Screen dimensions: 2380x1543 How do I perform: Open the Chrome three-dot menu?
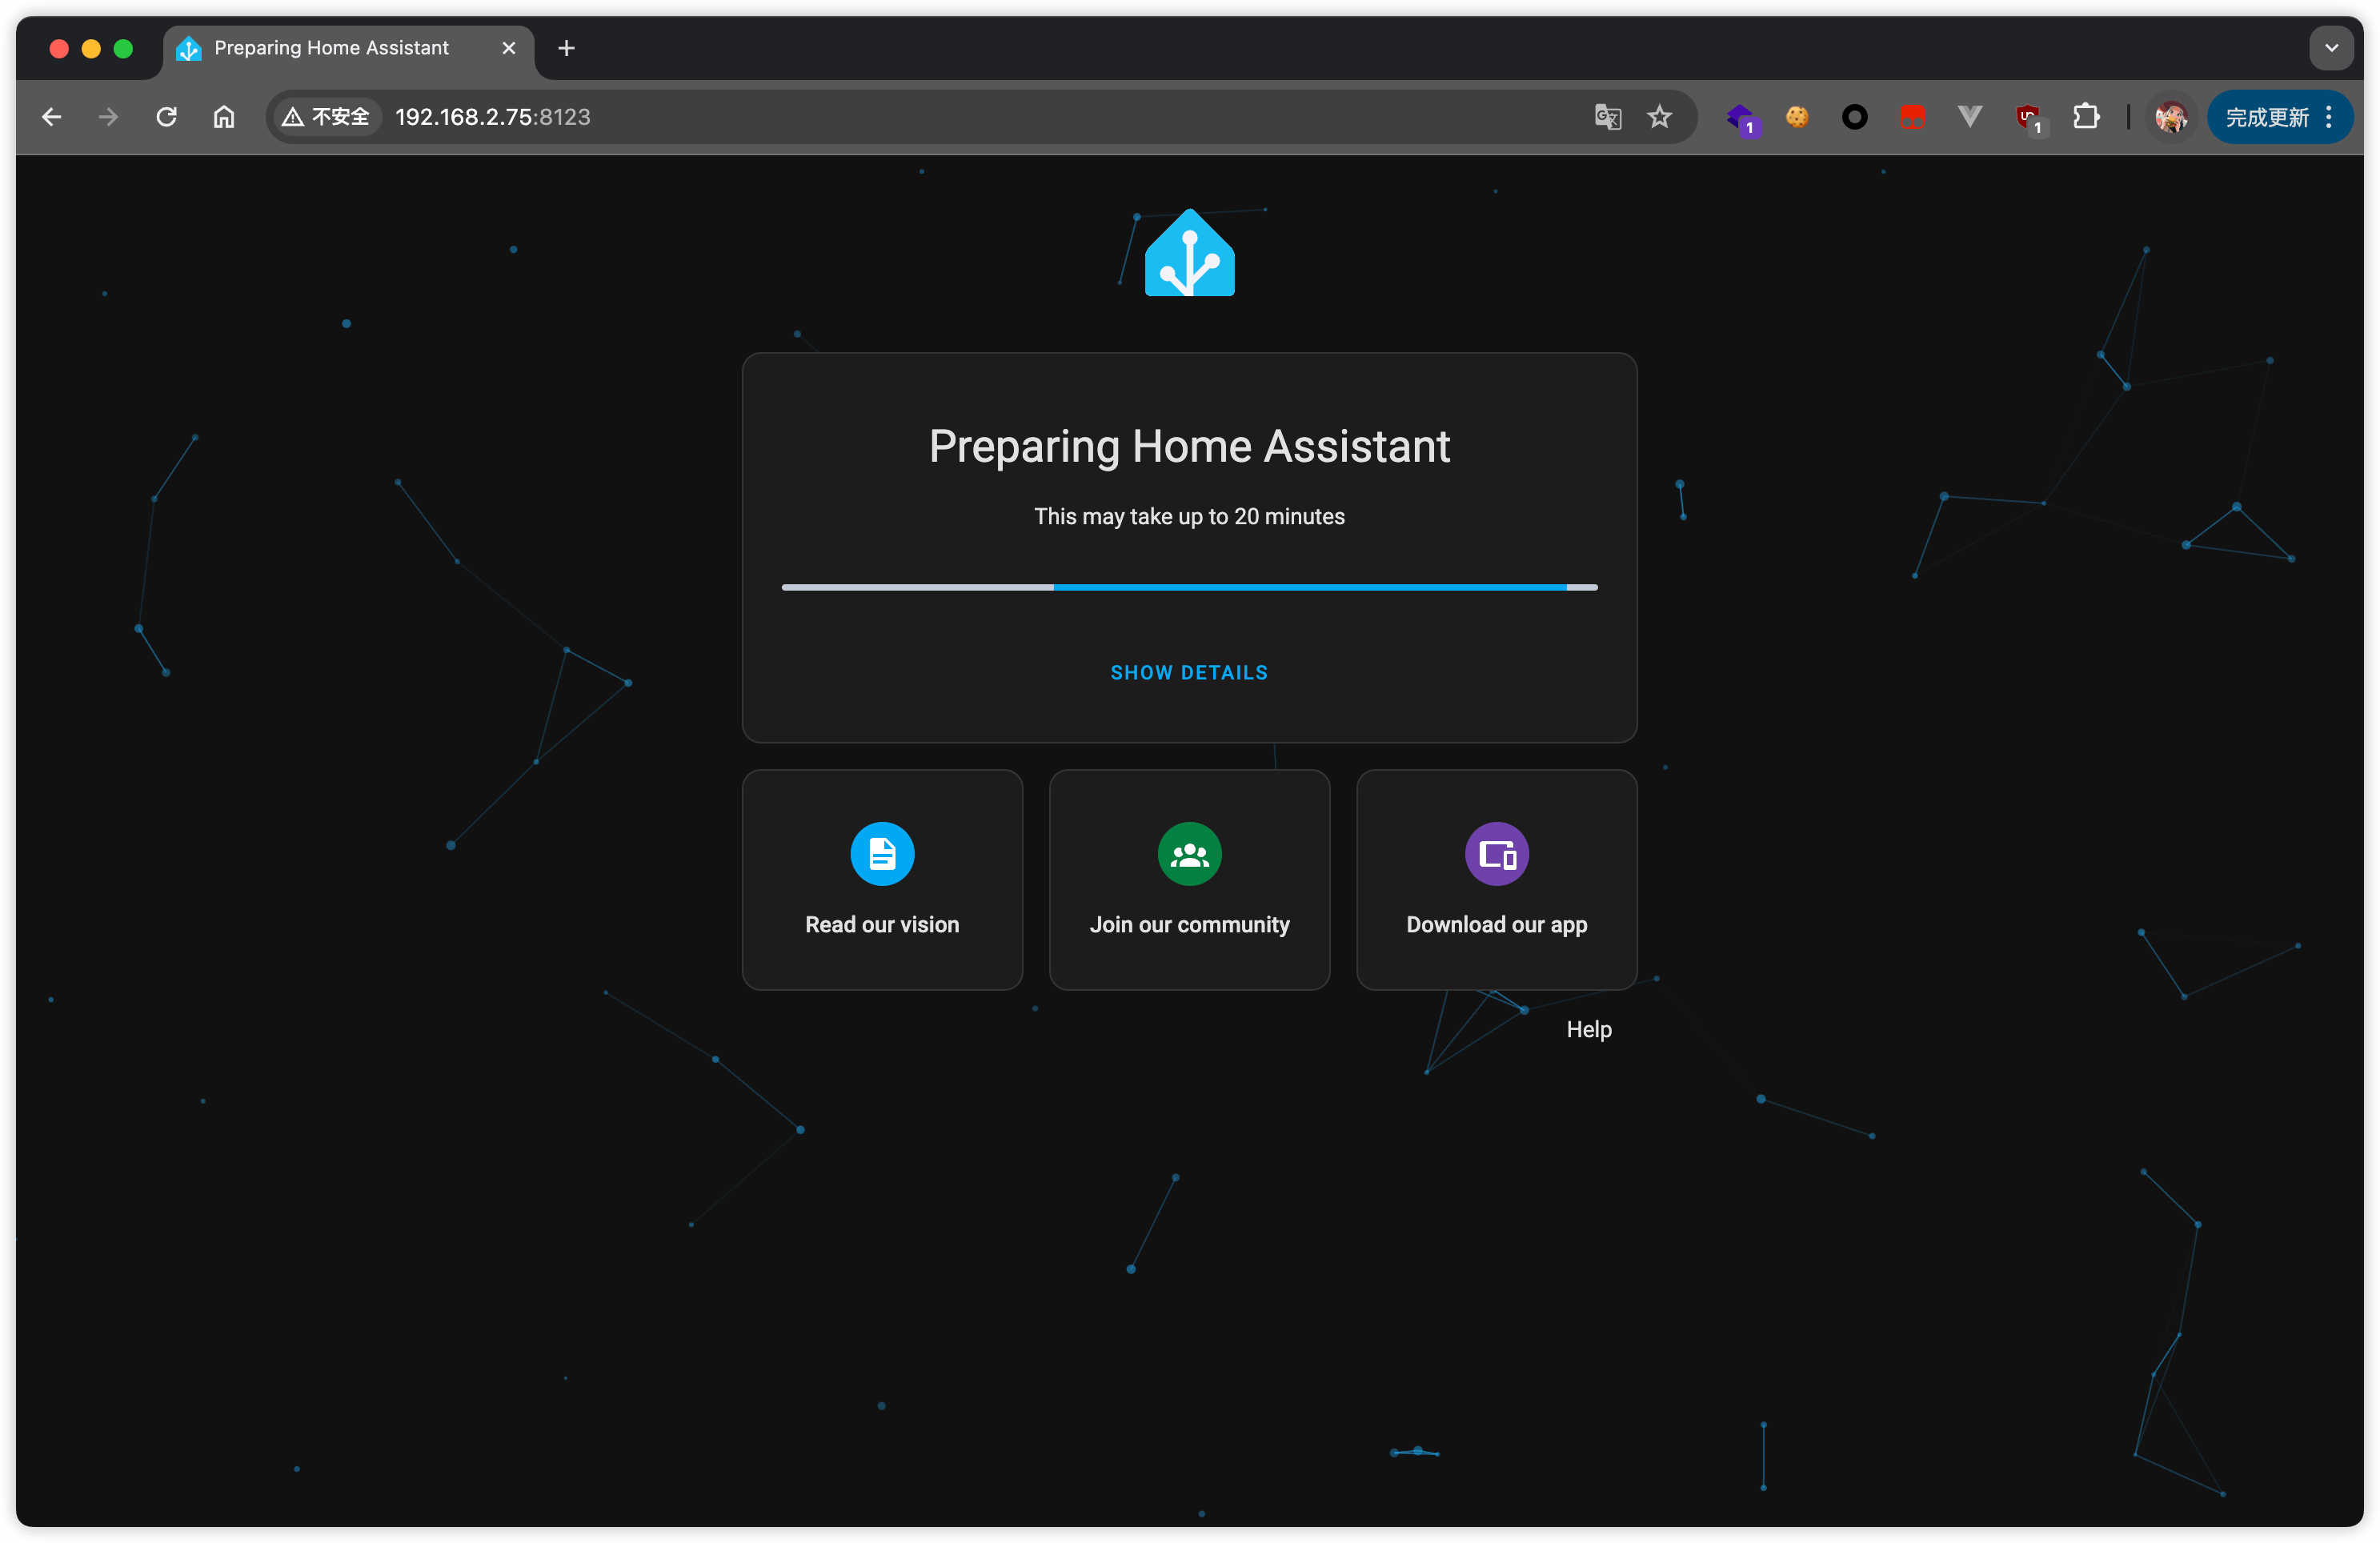pos(2330,117)
